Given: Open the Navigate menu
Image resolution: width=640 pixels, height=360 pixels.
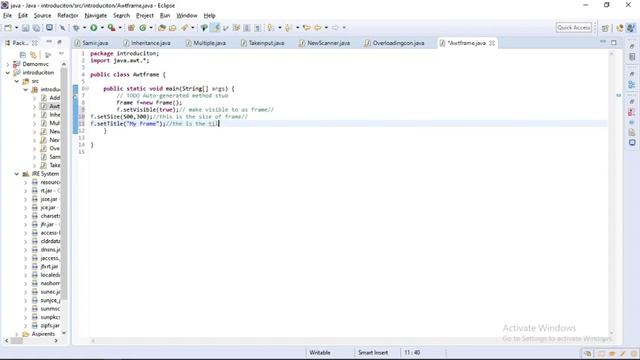Looking at the screenshot, I should 96,16.
